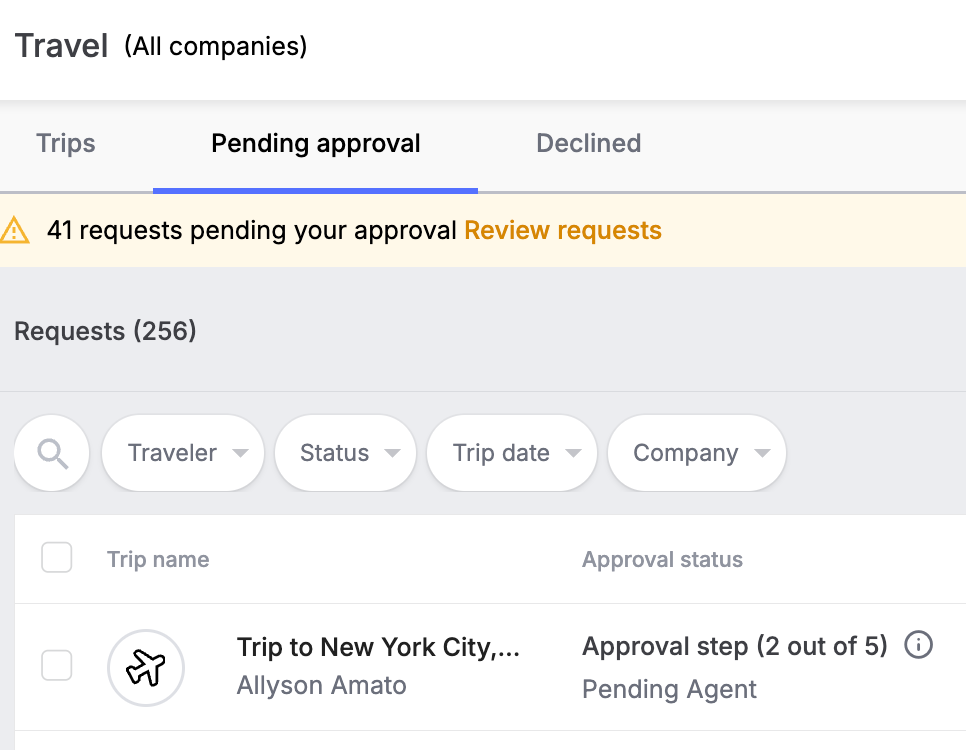Screen dimensions: 966x750
Task: Open the Trip to New York City entry
Action: [x=378, y=647]
